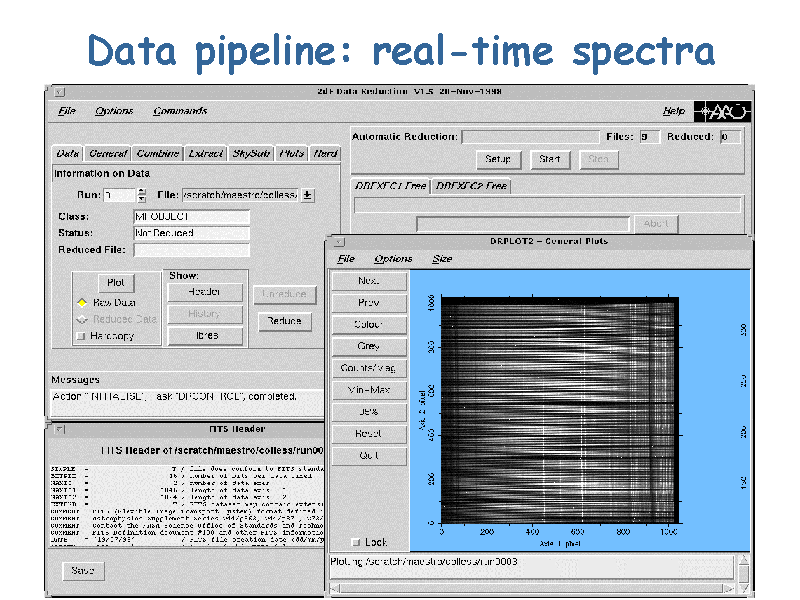800x600 pixels.
Task: Click the Abort button
Action: point(656,223)
